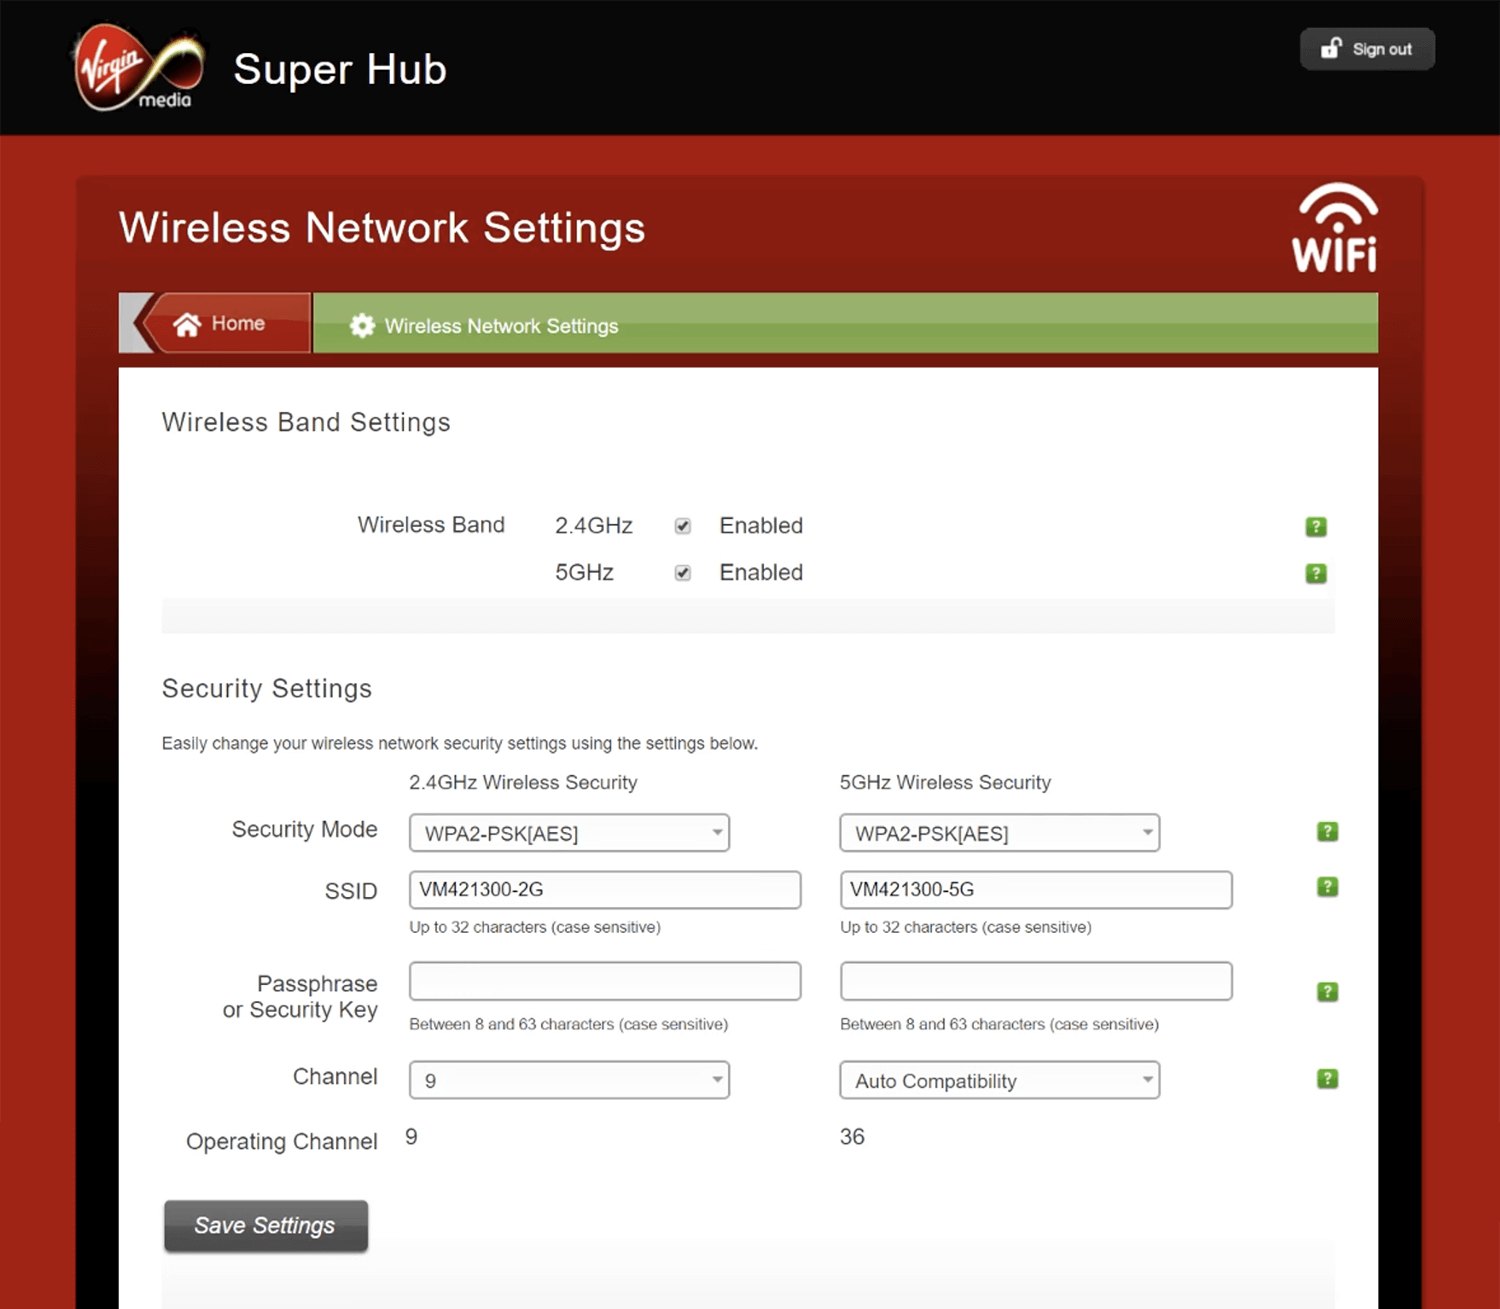
Task: Click the Security Mode help icon
Action: click(1327, 831)
